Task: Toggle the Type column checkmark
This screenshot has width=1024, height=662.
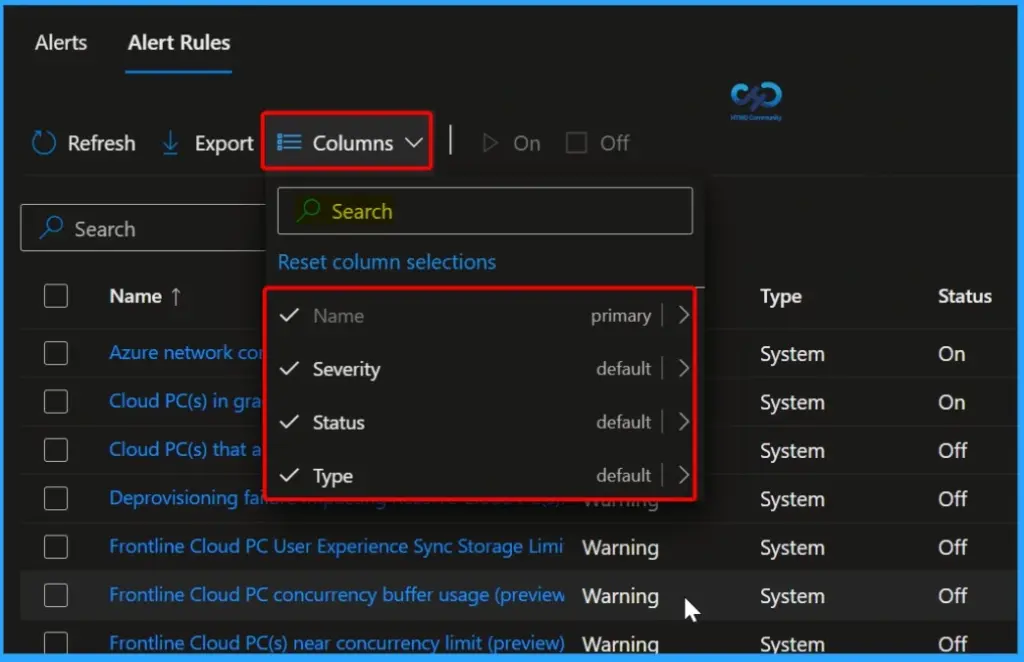Action: coord(289,475)
